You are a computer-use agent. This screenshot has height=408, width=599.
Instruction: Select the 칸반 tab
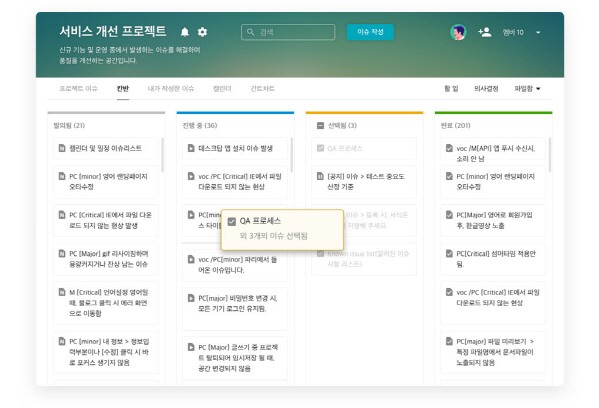coord(123,89)
